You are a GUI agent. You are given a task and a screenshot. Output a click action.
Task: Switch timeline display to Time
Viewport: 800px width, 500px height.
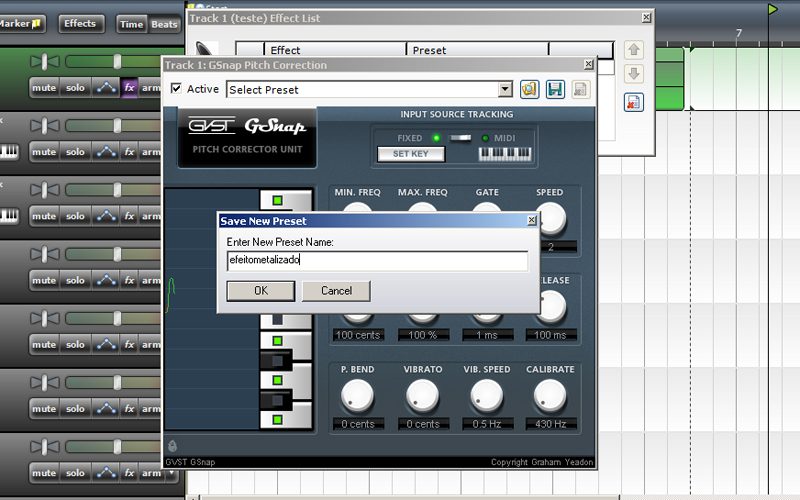[132, 24]
